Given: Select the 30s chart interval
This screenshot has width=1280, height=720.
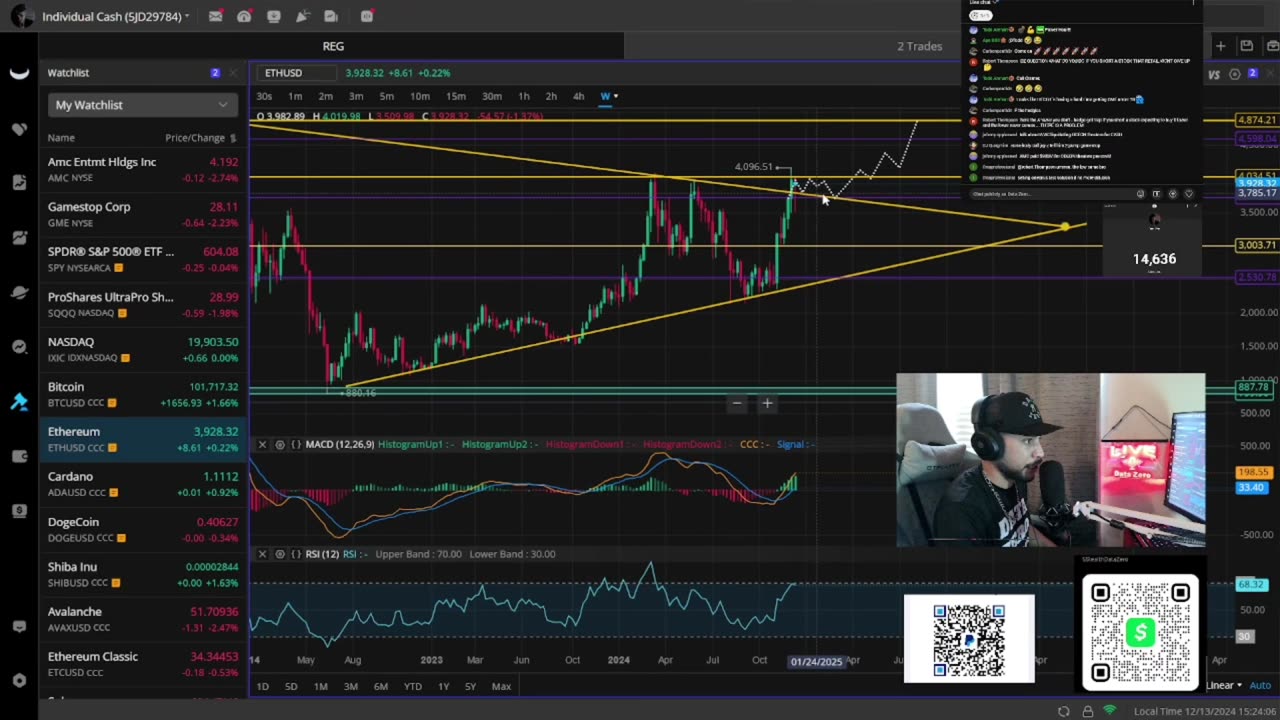Looking at the screenshot, I should (x=264, y=96).
